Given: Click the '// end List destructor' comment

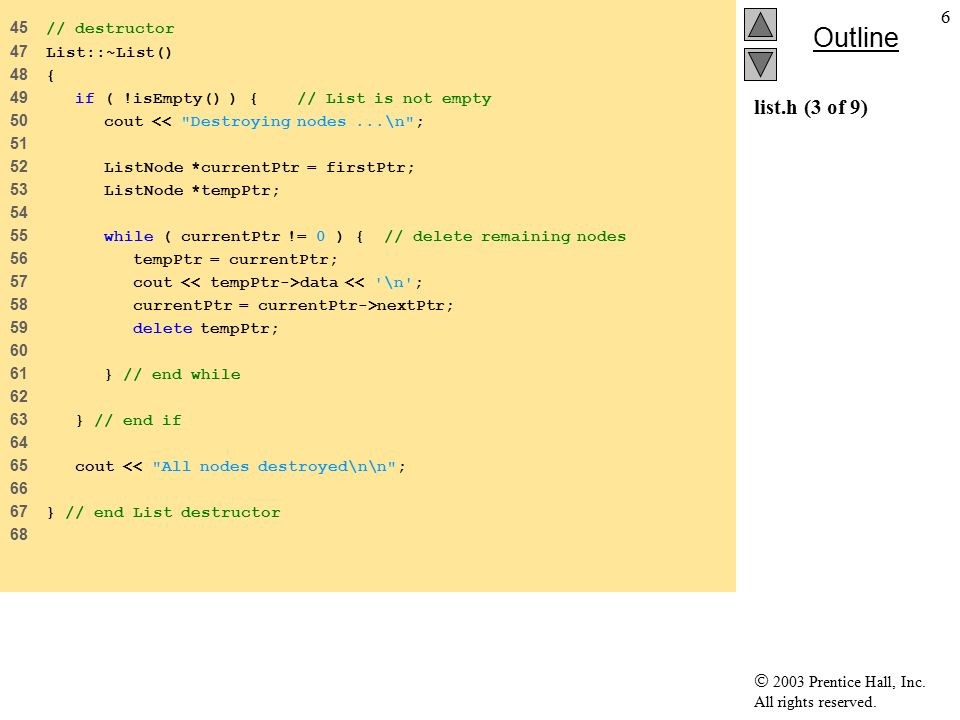Looking at the screenshot, I should 173,512.
